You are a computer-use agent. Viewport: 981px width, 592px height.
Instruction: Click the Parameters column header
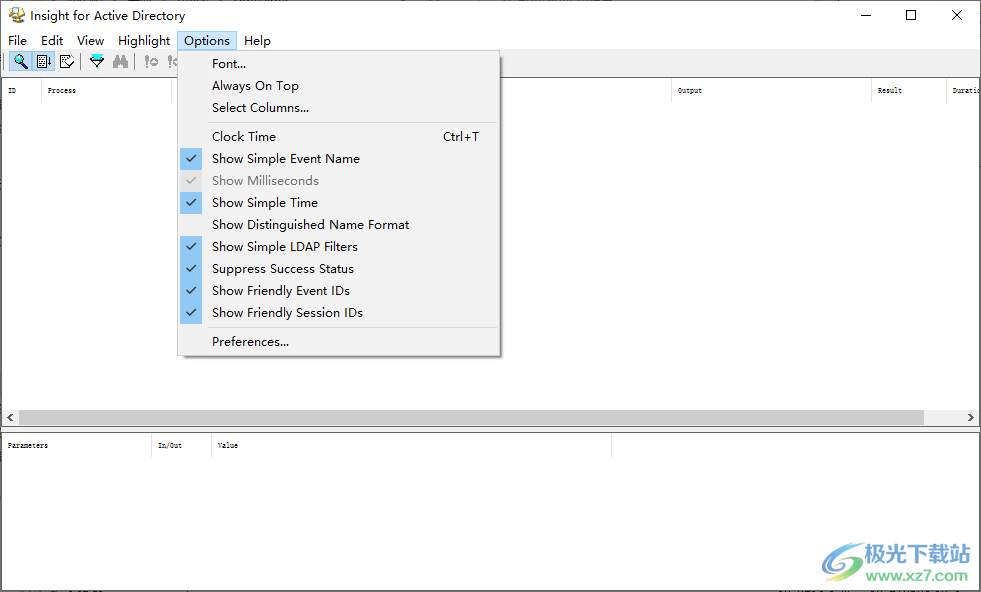click(76, 445)
